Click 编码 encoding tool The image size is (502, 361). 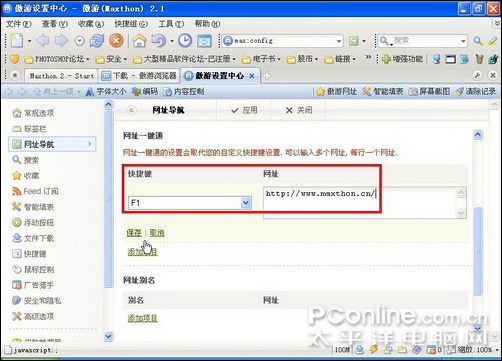[x=145, y=91]
